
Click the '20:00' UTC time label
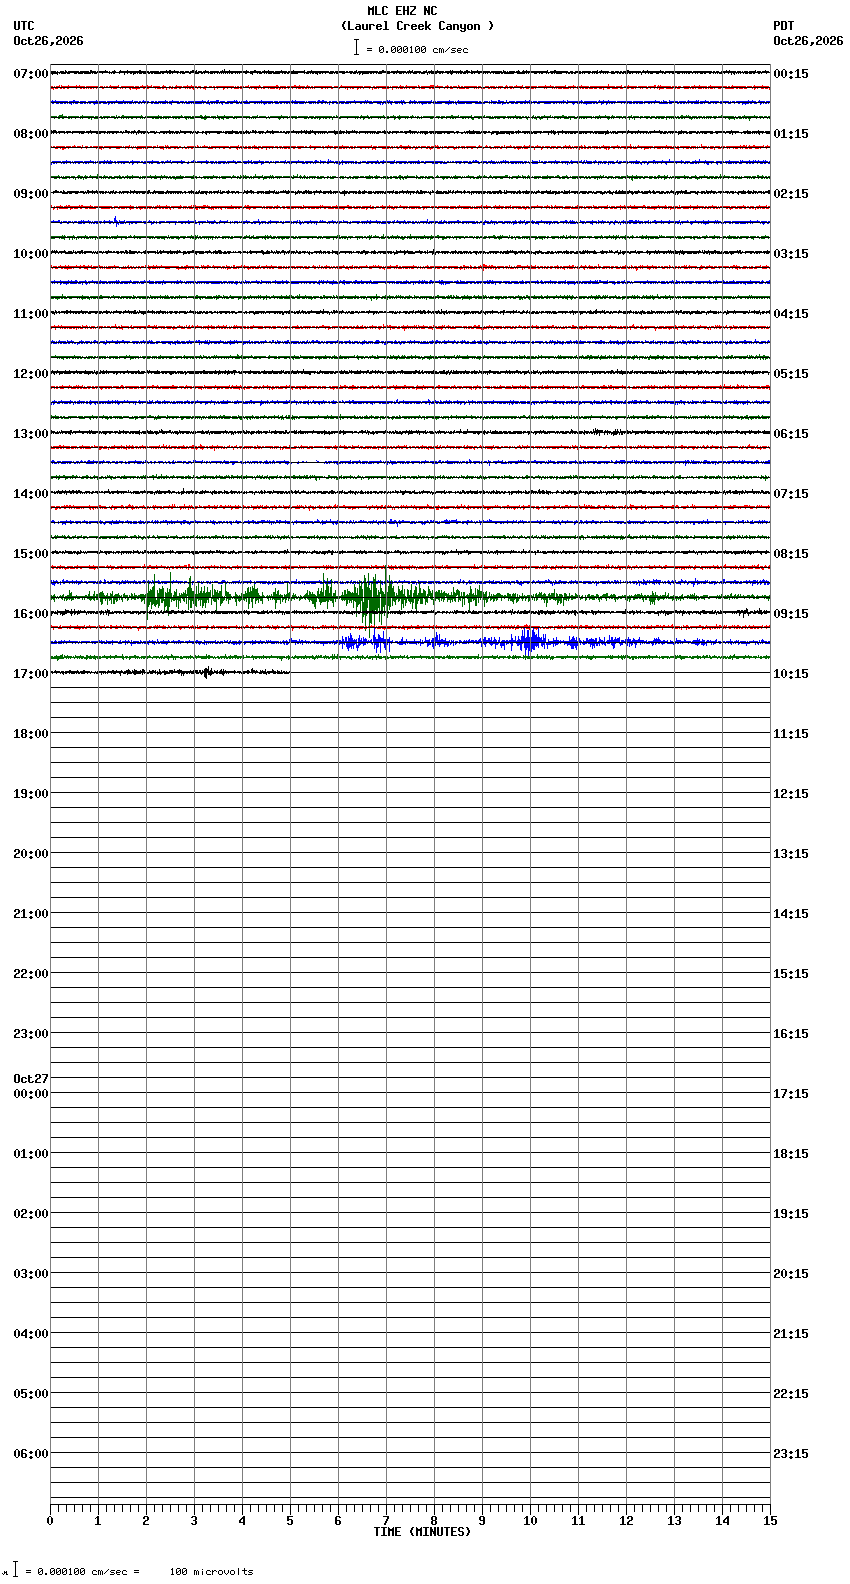pos(31,854)
